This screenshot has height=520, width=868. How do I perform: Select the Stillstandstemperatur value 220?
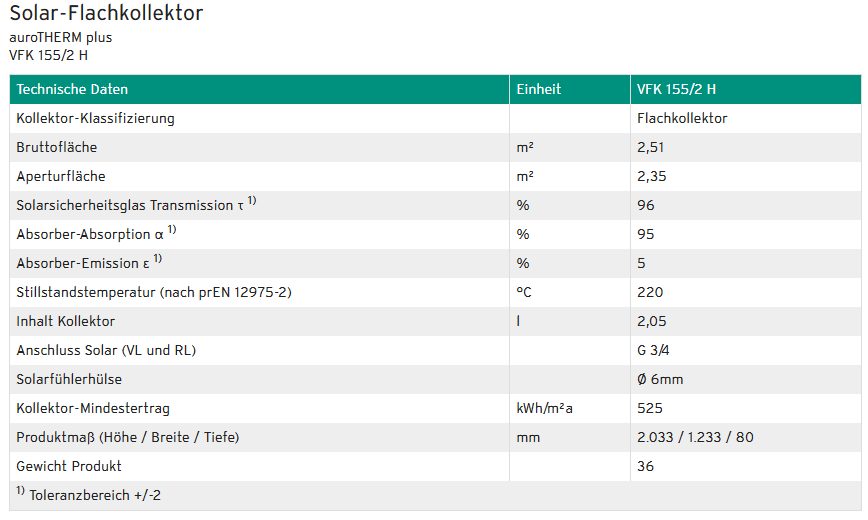coord(650,292)
